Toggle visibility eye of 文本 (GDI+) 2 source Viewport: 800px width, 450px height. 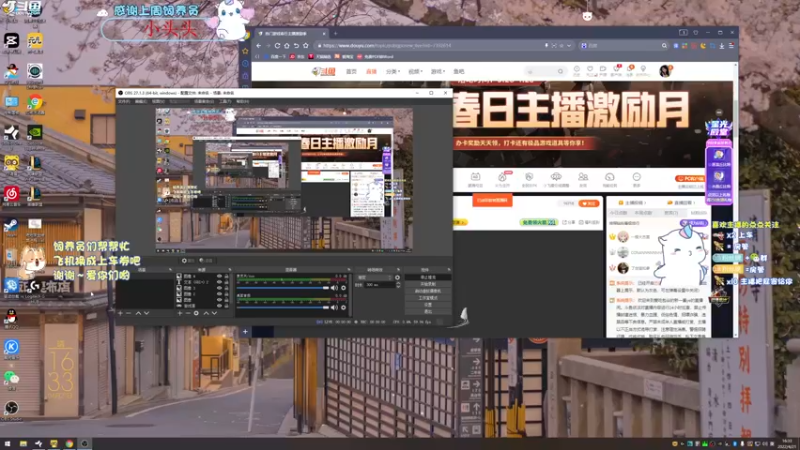point(219,282)
